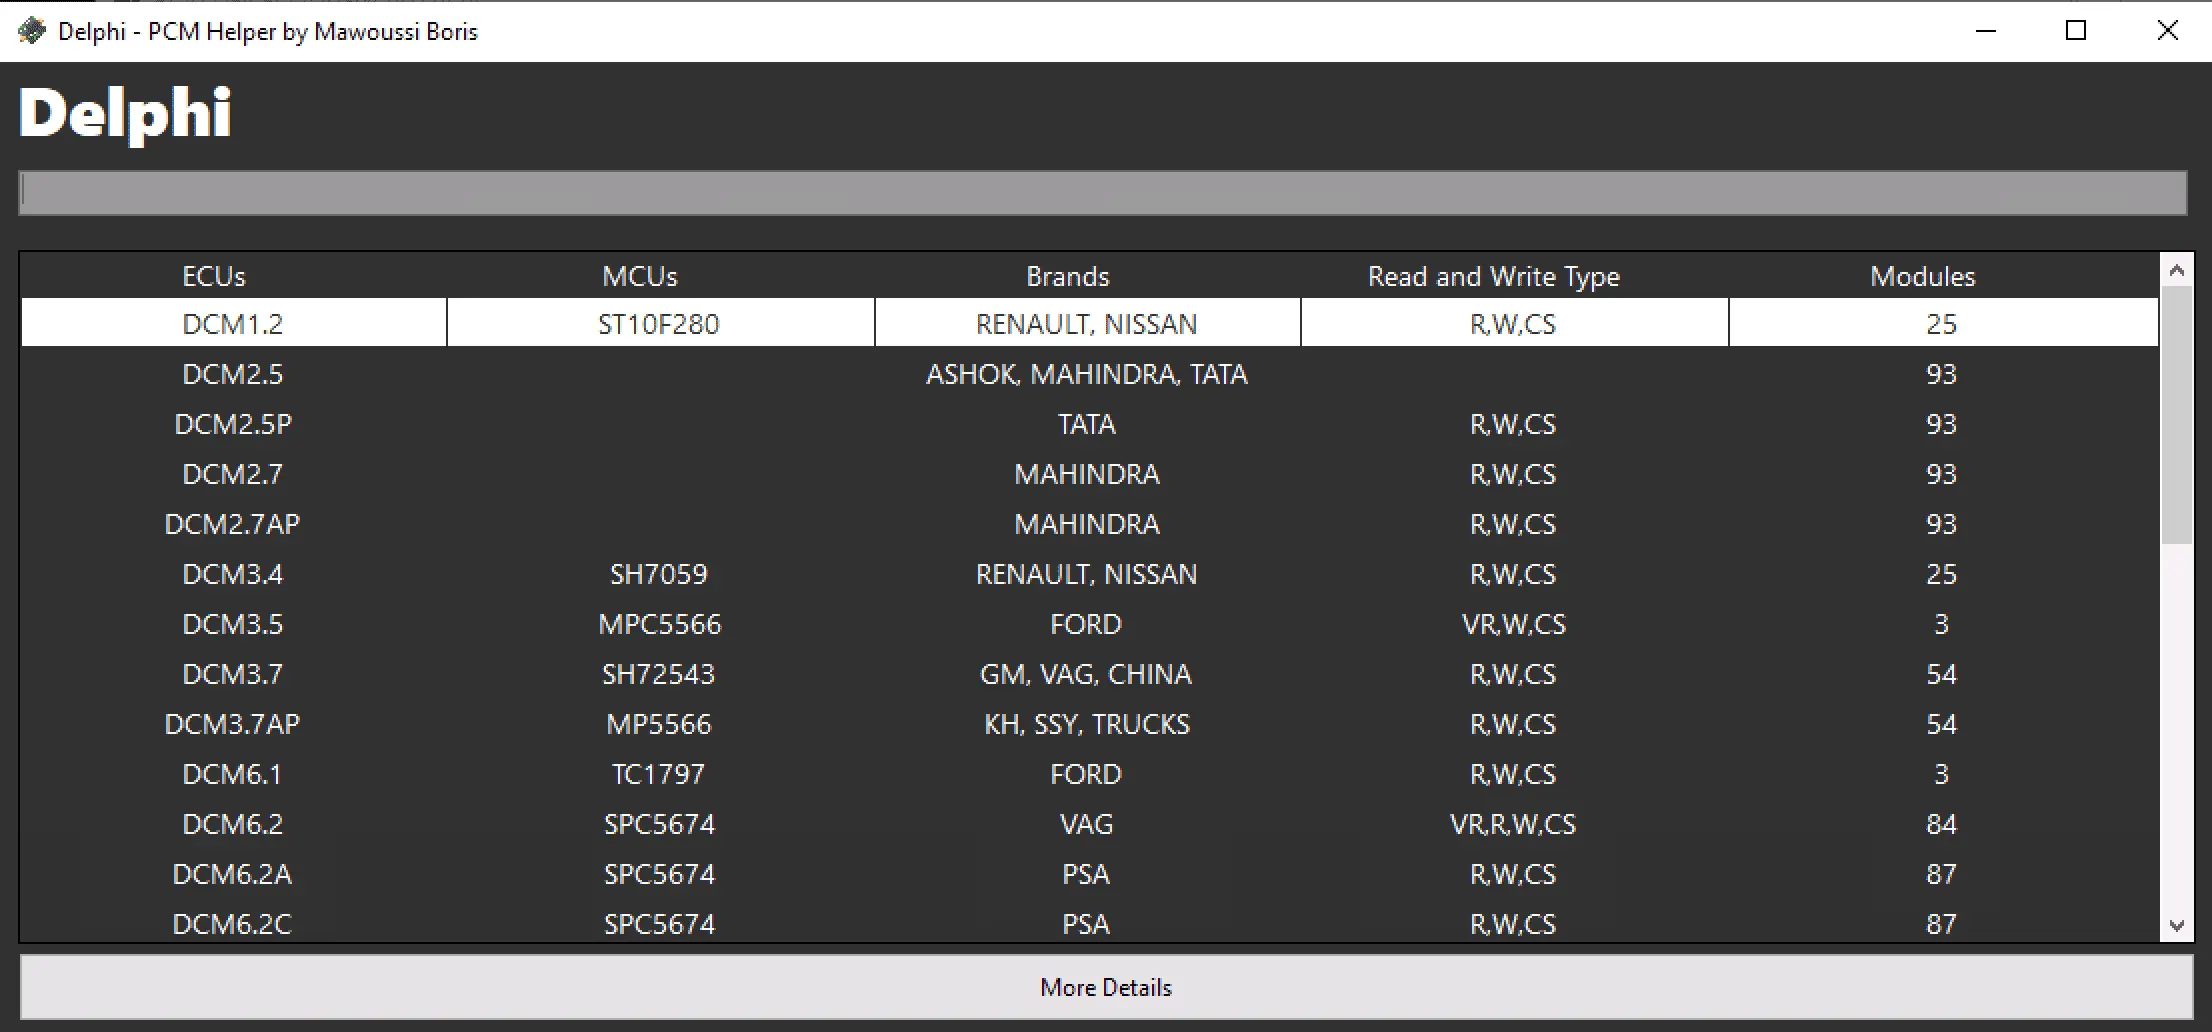Focus the search input field below Delphi

click(x=1103, y=193)
